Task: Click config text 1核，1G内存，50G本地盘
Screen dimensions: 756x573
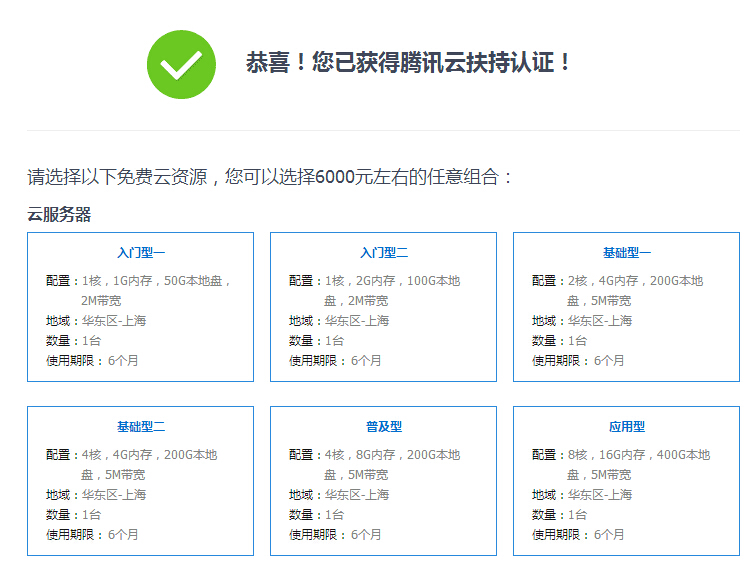Action: [156, 281]
